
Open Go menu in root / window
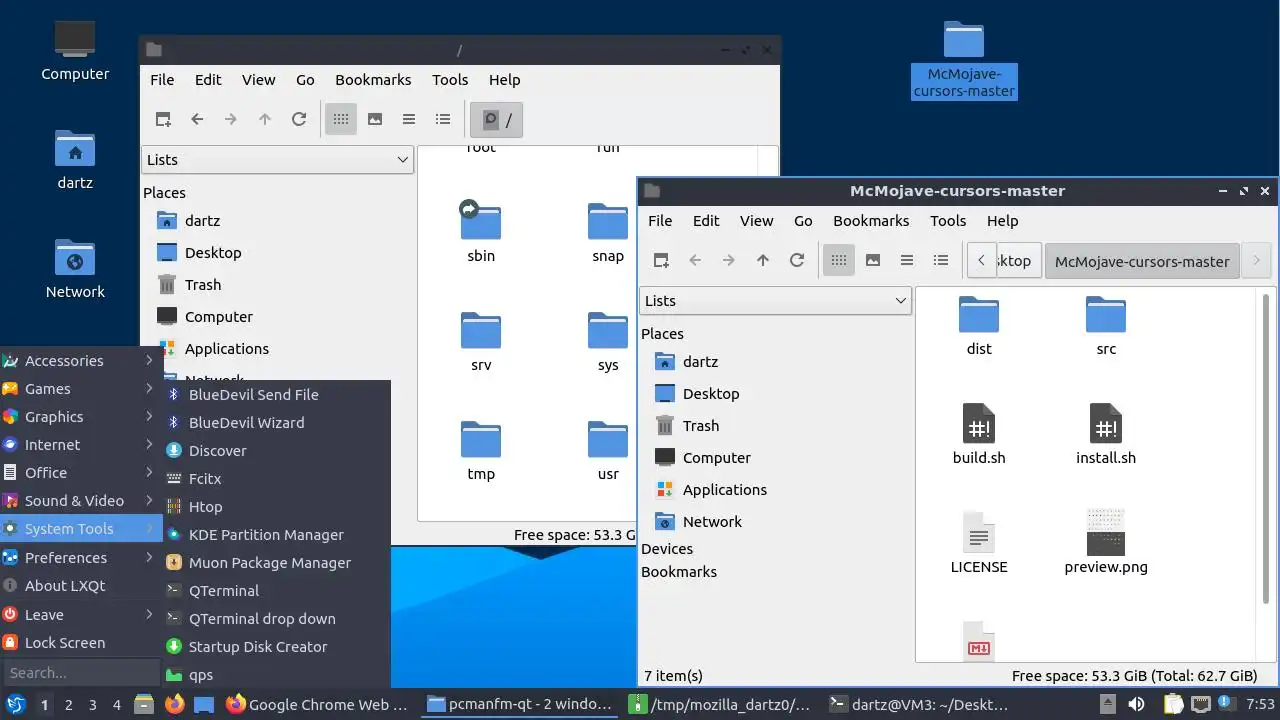[x=305, y=79]
